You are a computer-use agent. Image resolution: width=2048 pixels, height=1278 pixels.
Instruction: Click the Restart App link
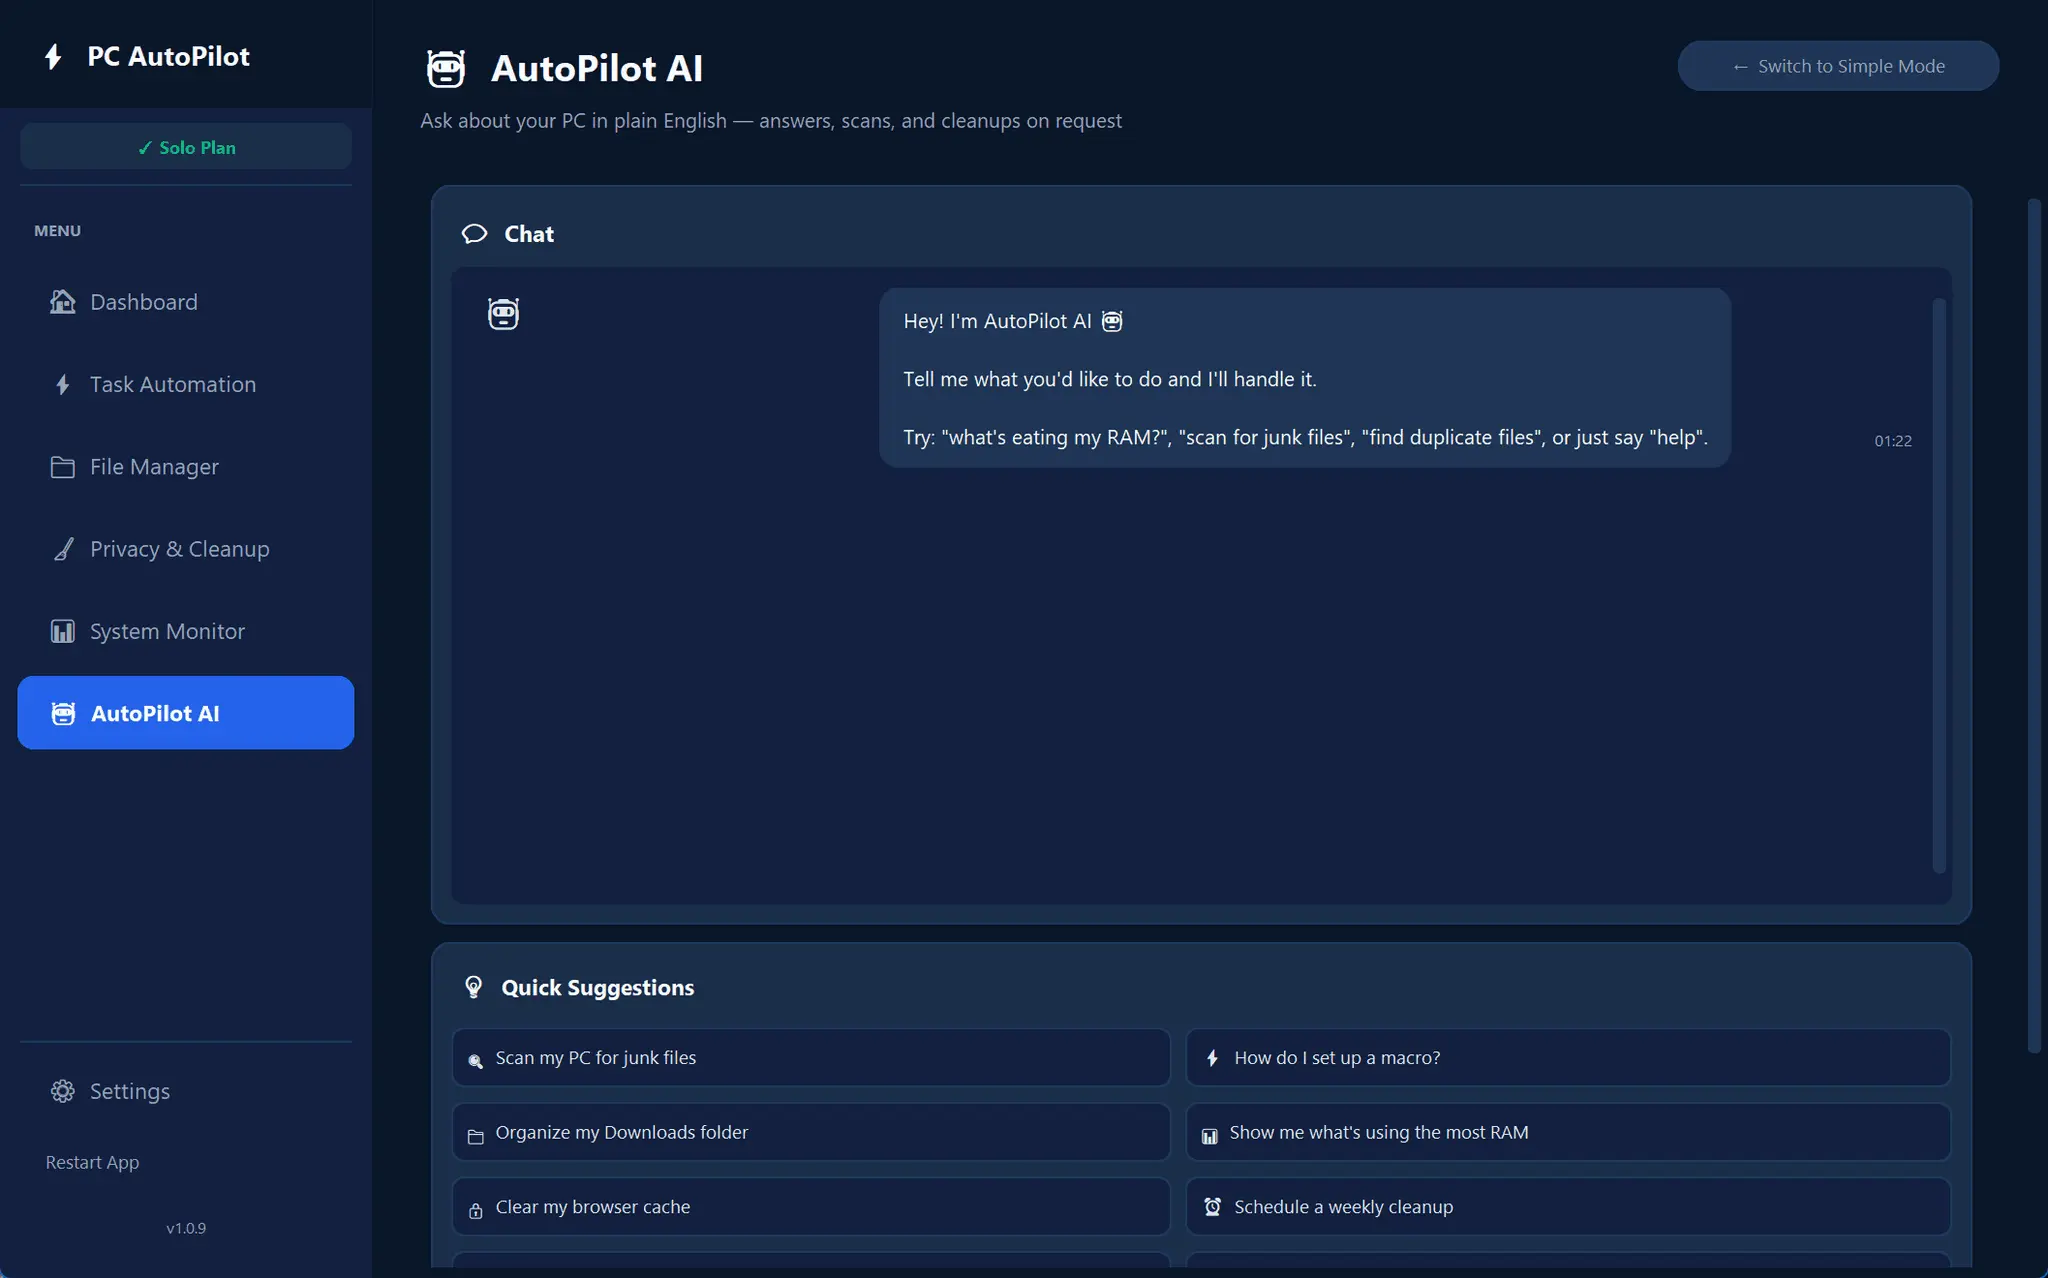[x=92, y=1162]
